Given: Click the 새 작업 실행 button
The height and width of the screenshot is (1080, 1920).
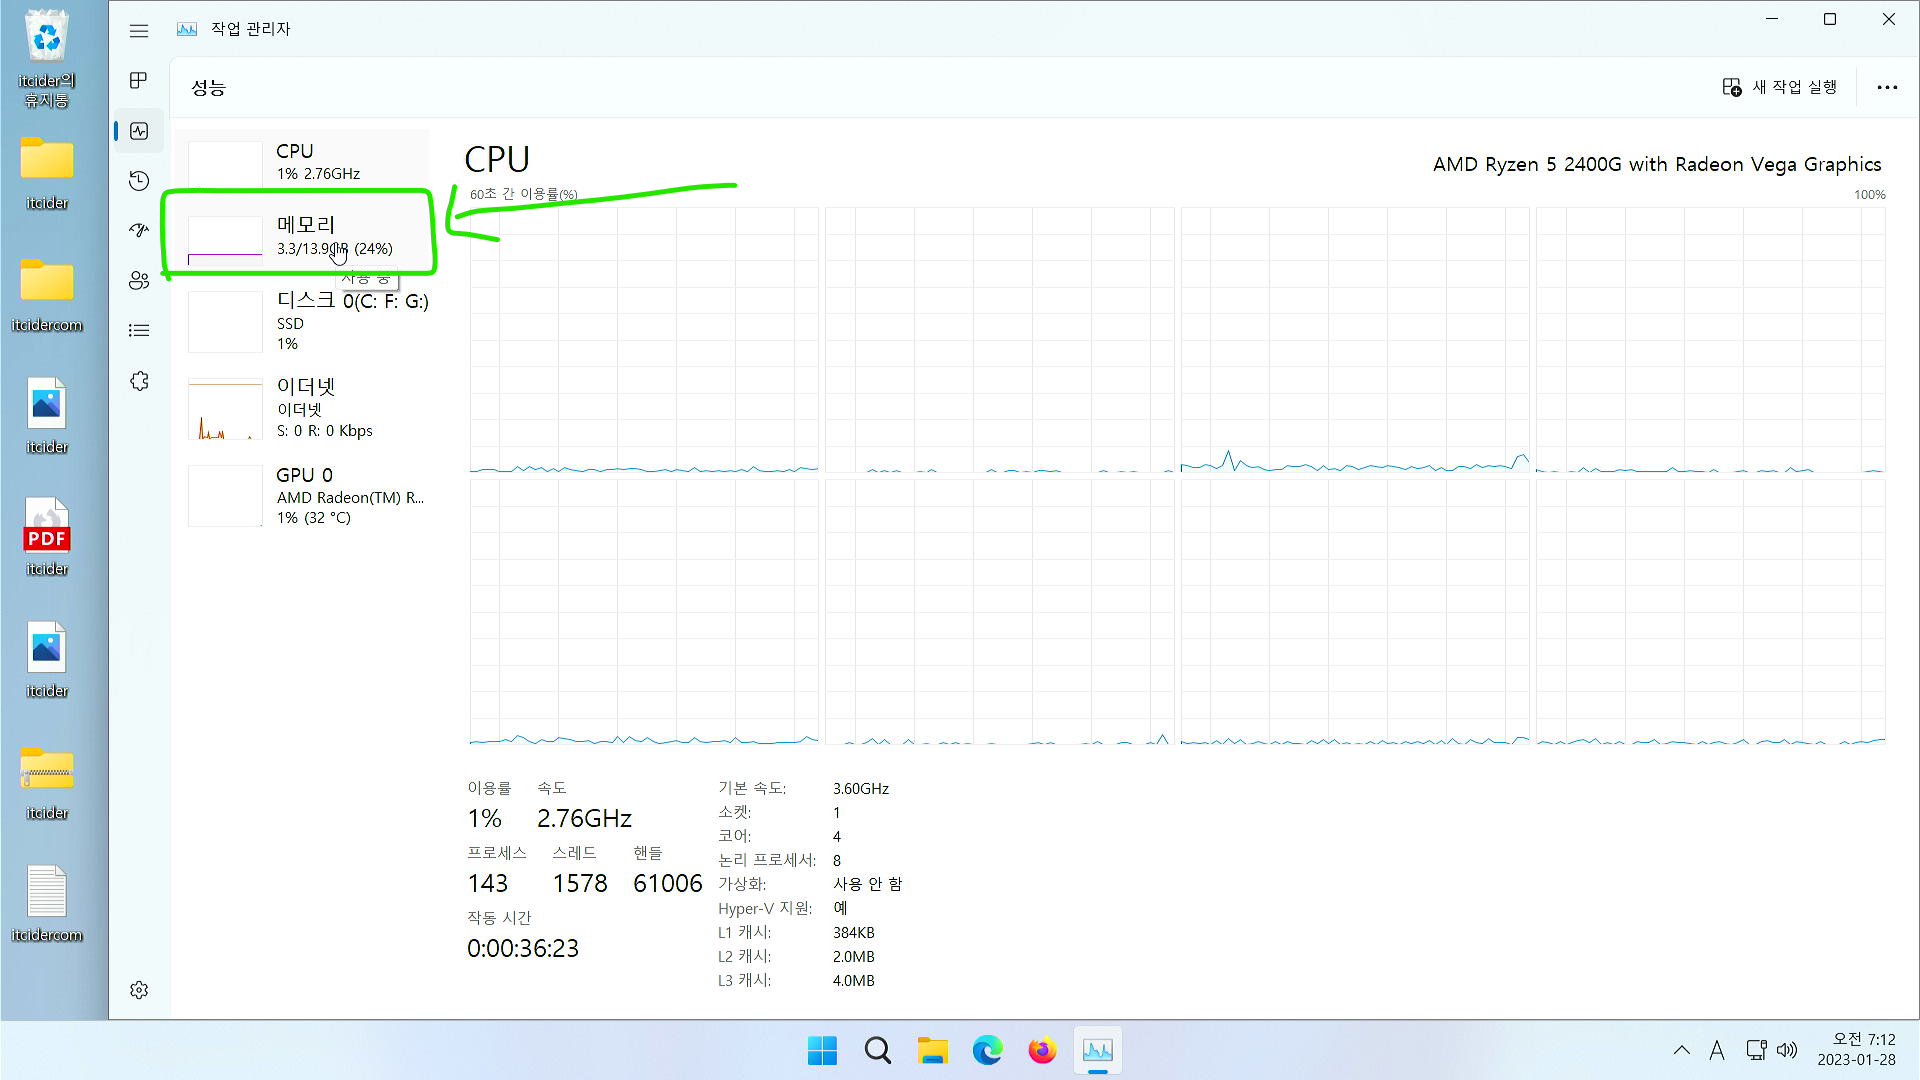Looking at the screenshot, I should [1780, 87].
